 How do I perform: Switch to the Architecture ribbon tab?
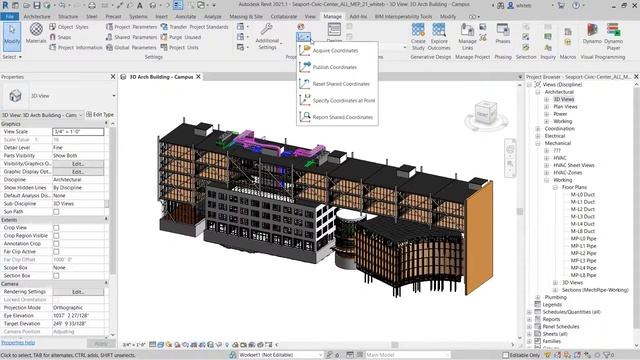coord(37,17)
